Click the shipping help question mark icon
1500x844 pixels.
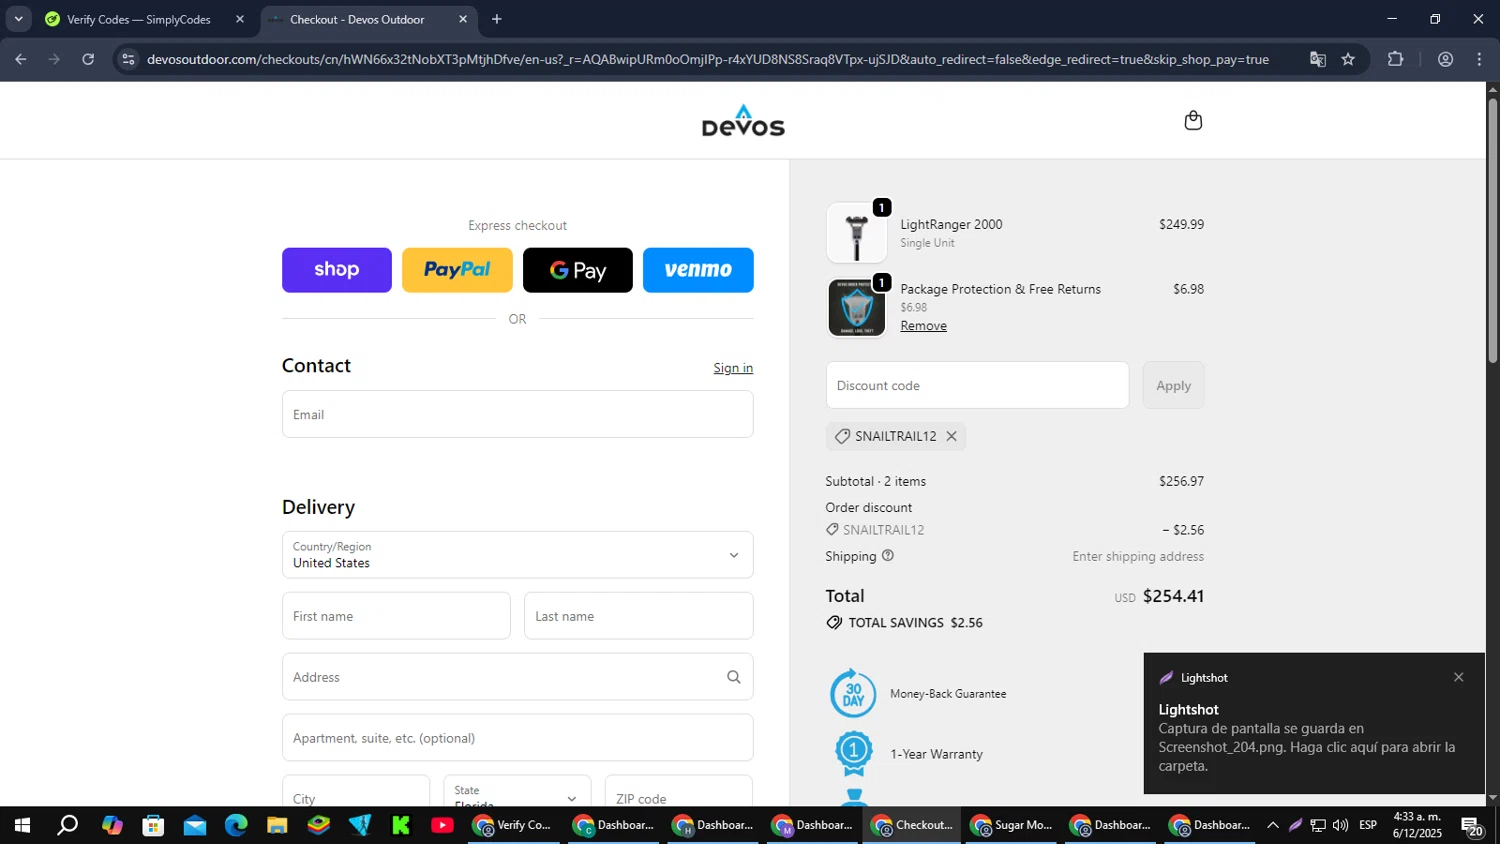[x=887, y=556]
